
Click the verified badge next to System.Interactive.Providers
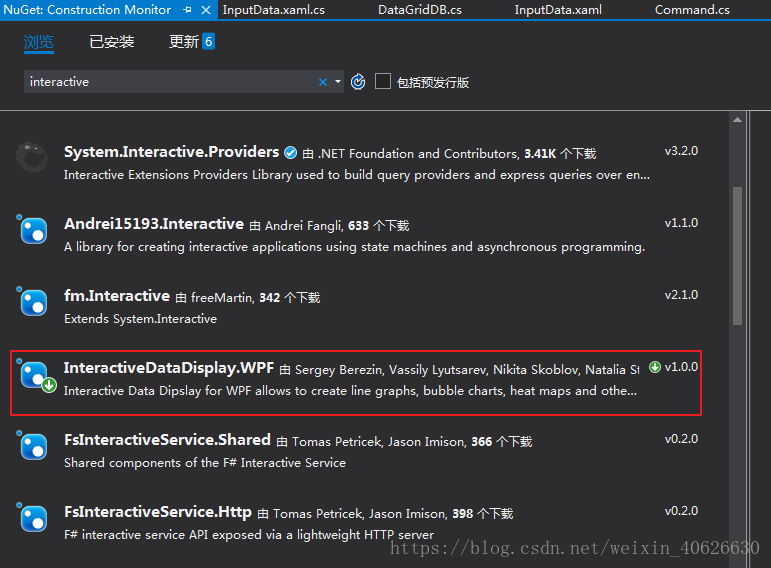pos(291,153)
